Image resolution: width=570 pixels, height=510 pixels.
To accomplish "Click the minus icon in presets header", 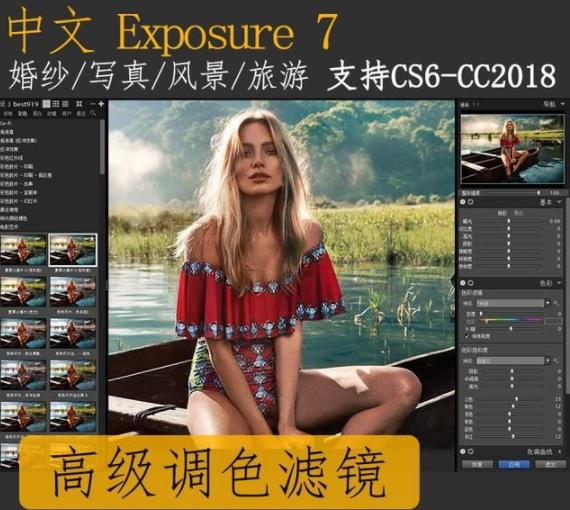I will (93, 104).
